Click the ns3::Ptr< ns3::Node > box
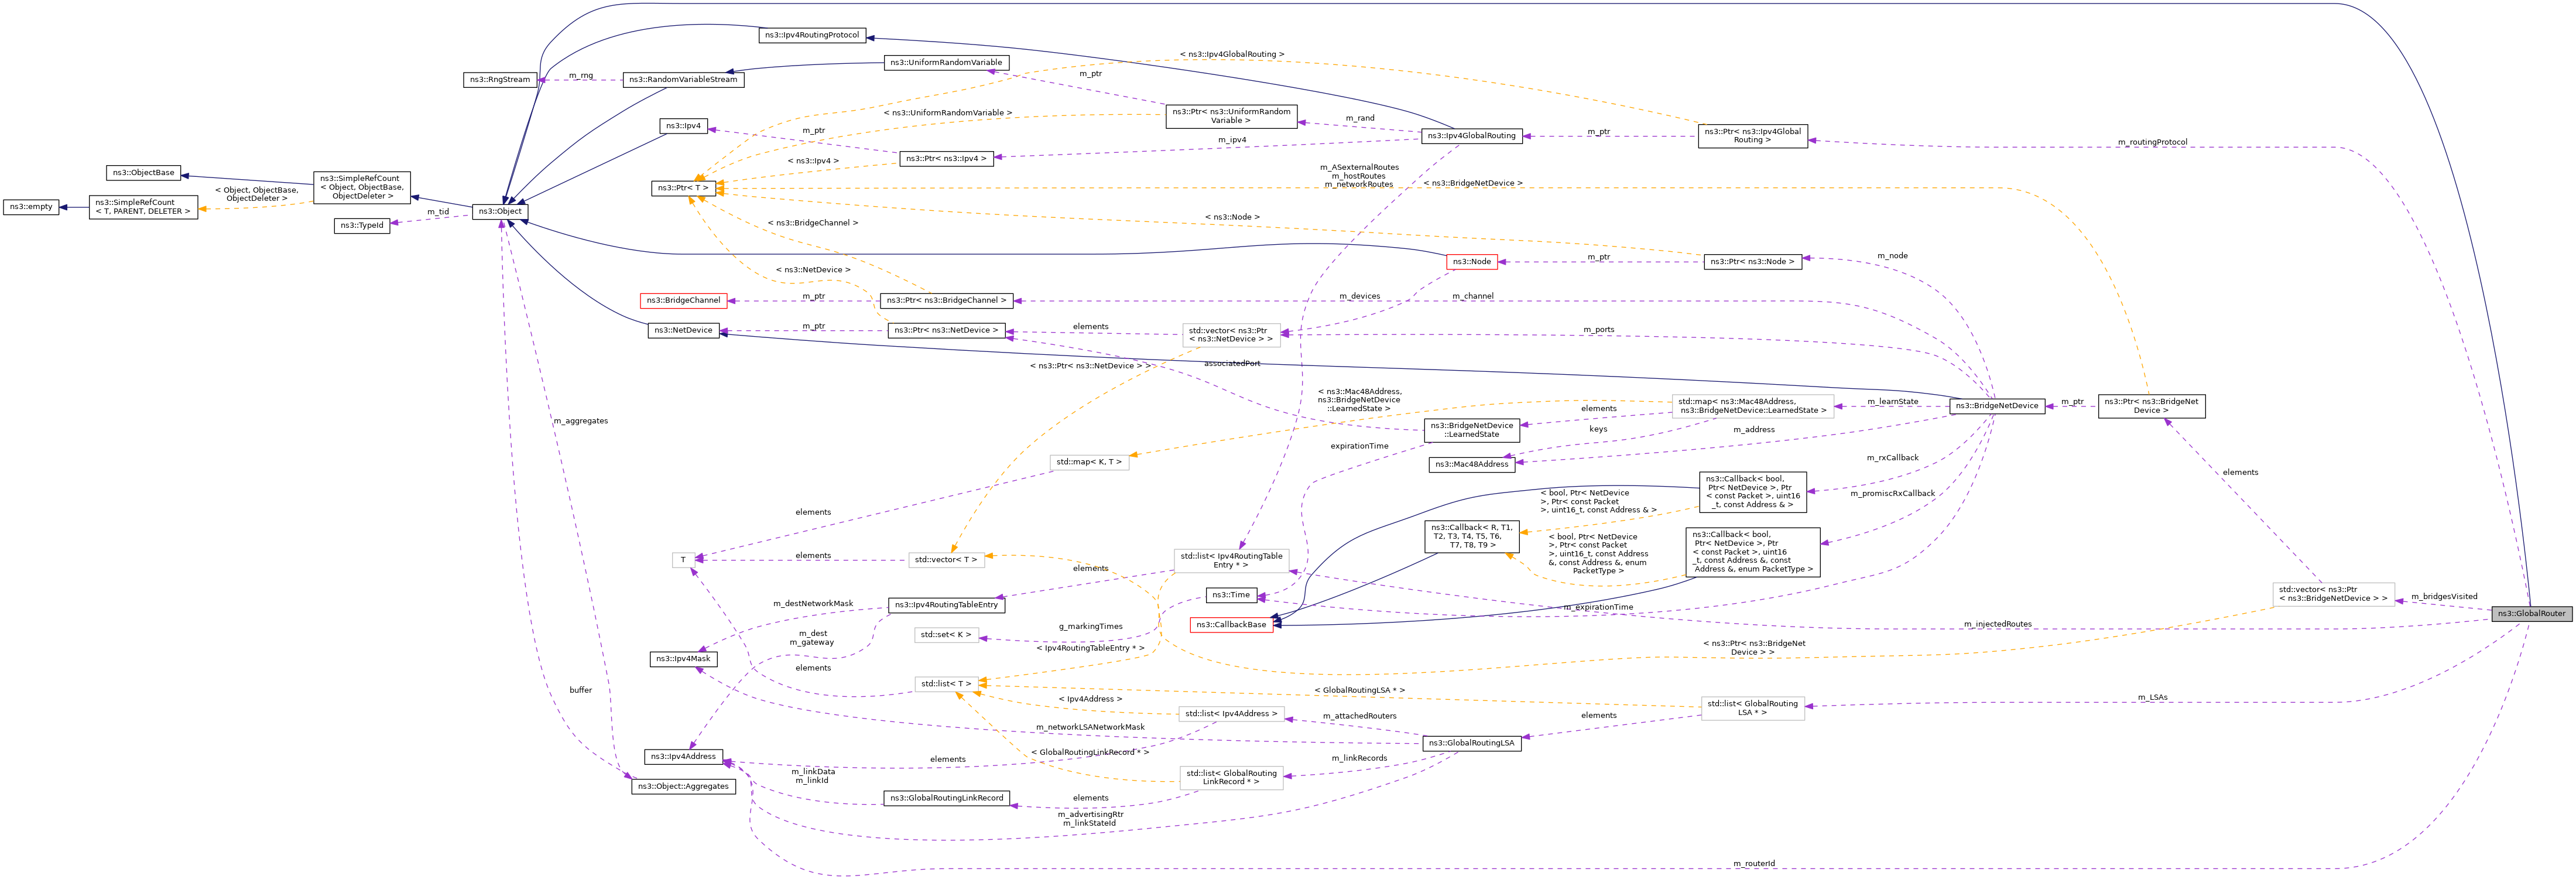 (1752, 262)
